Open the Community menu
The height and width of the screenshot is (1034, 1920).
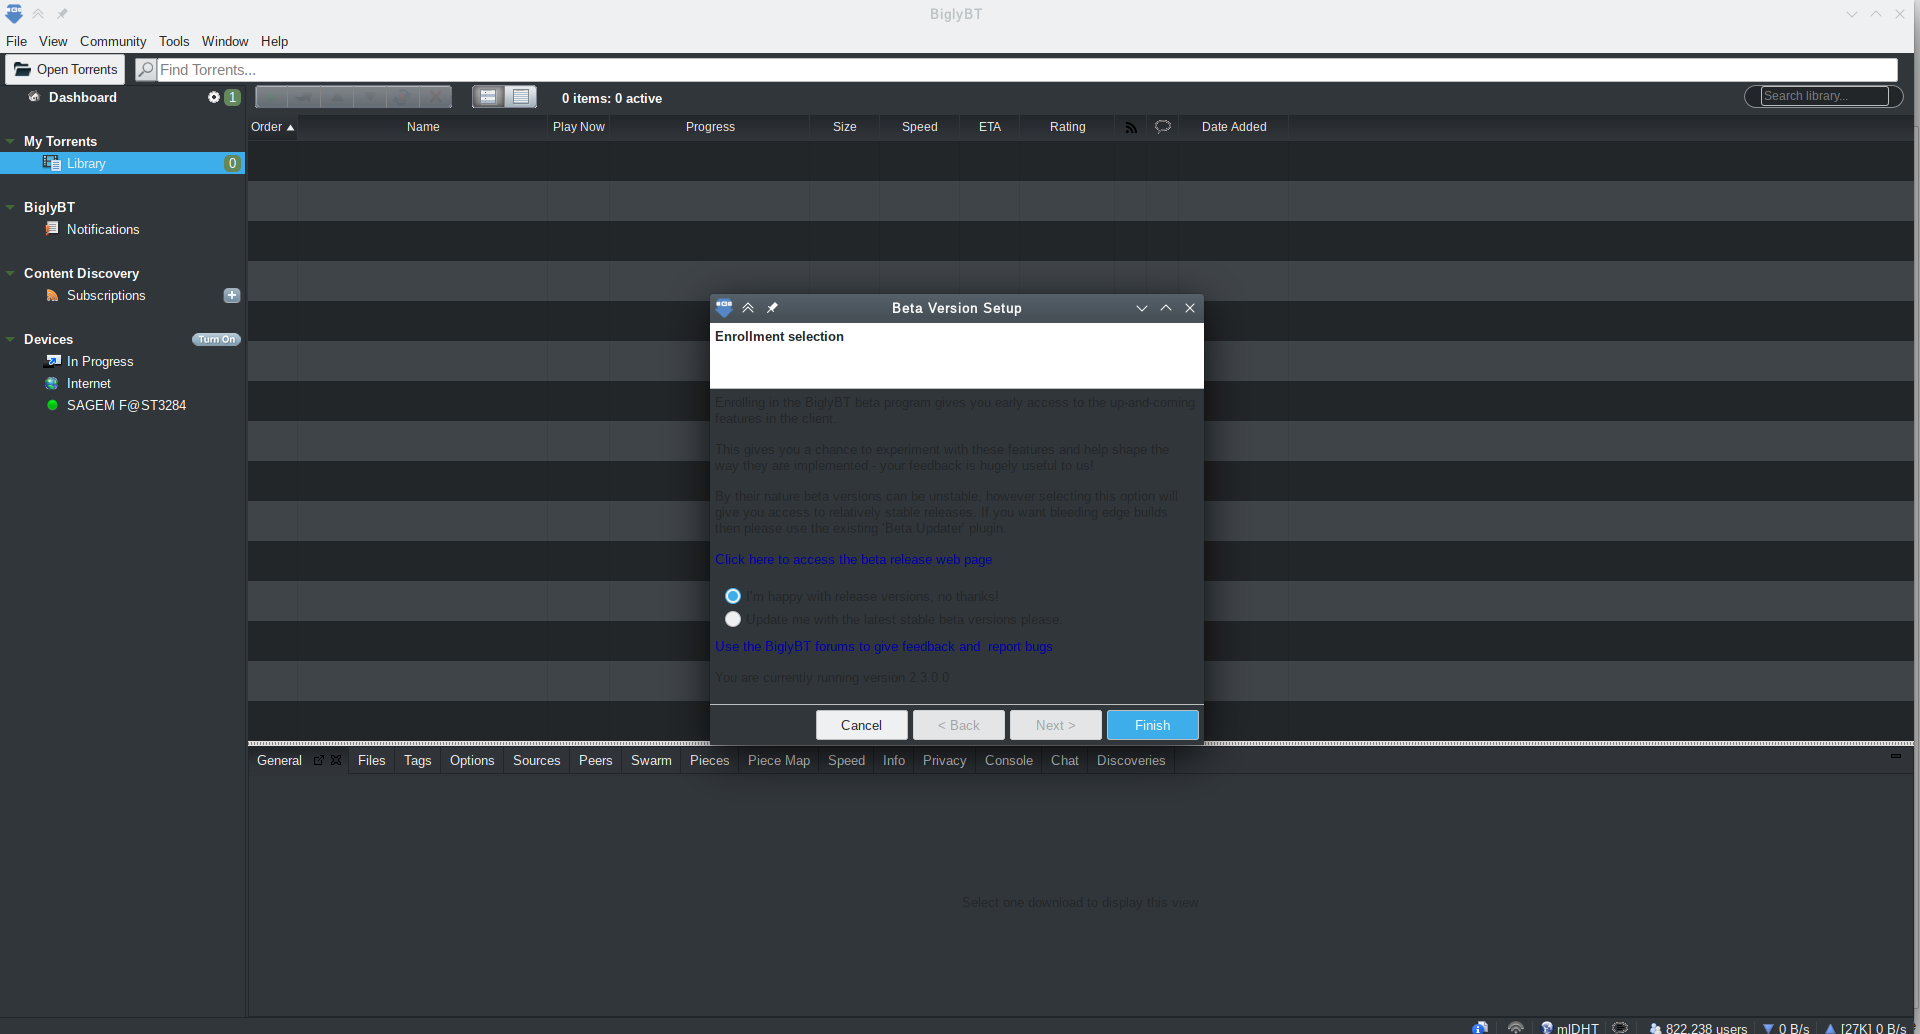(112, 41)
